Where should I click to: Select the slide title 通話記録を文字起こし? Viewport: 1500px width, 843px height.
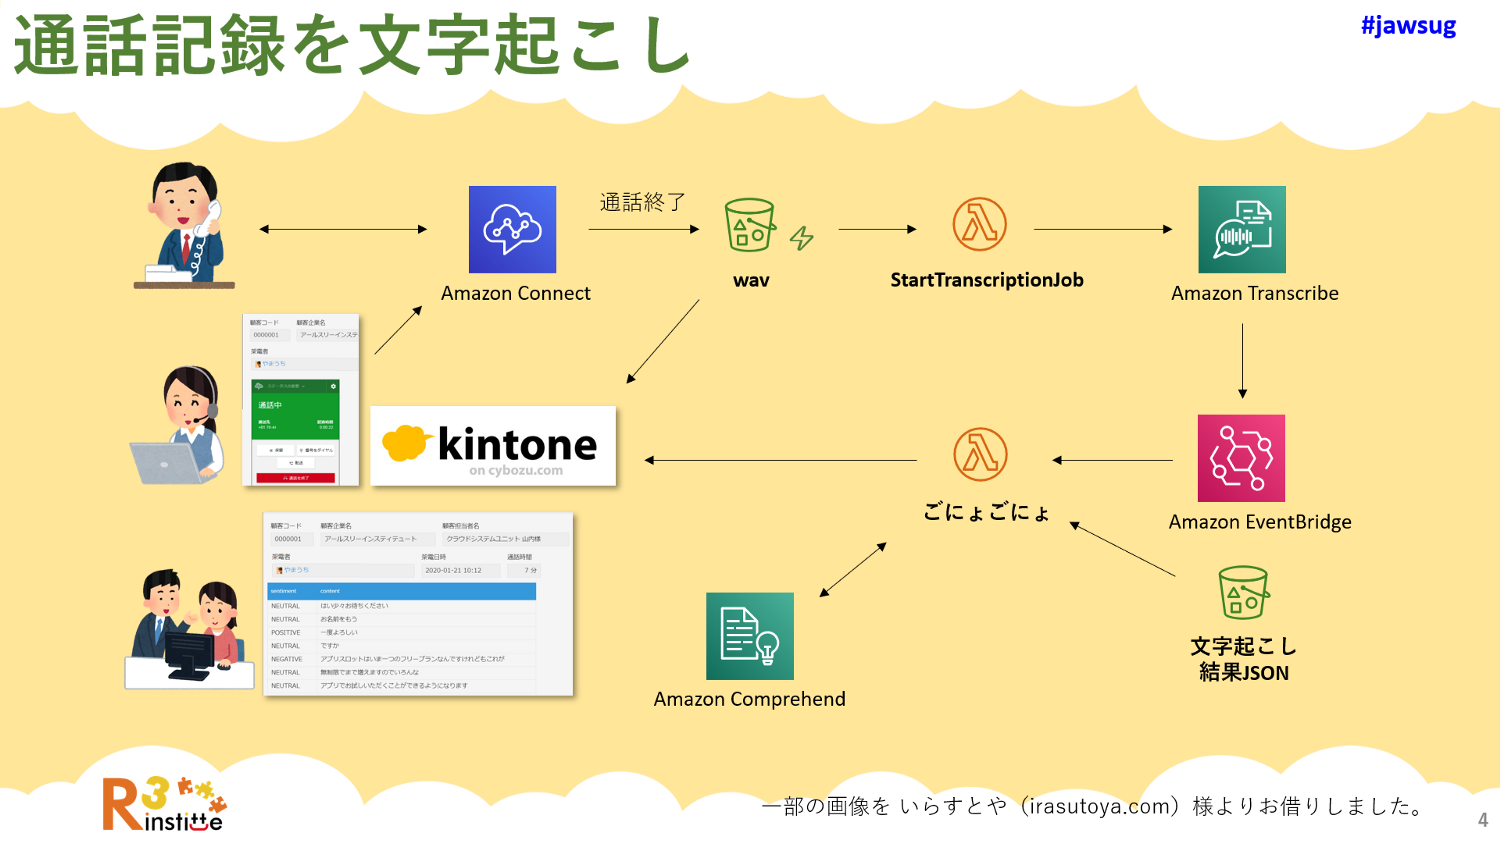(352, 46)
